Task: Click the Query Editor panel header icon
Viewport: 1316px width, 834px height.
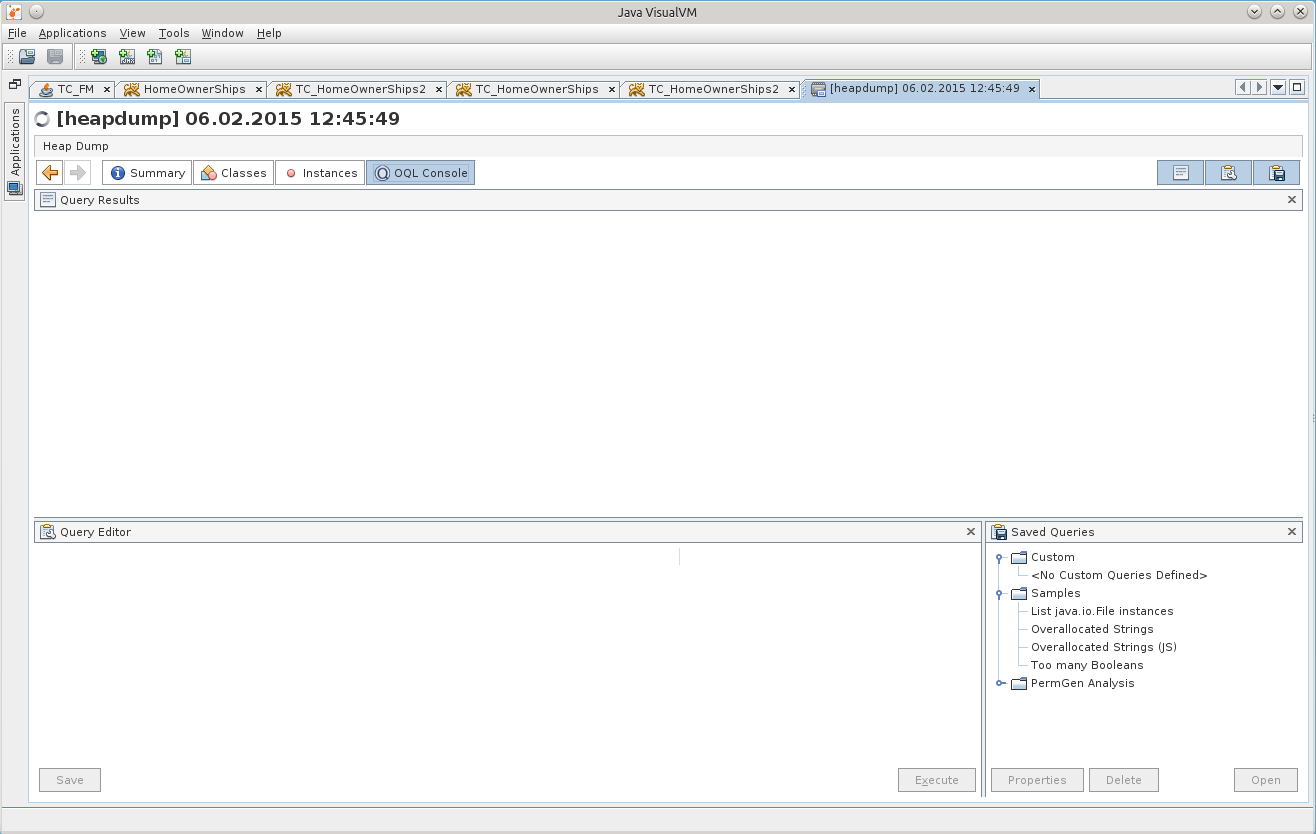Action: tap(48, 532)
